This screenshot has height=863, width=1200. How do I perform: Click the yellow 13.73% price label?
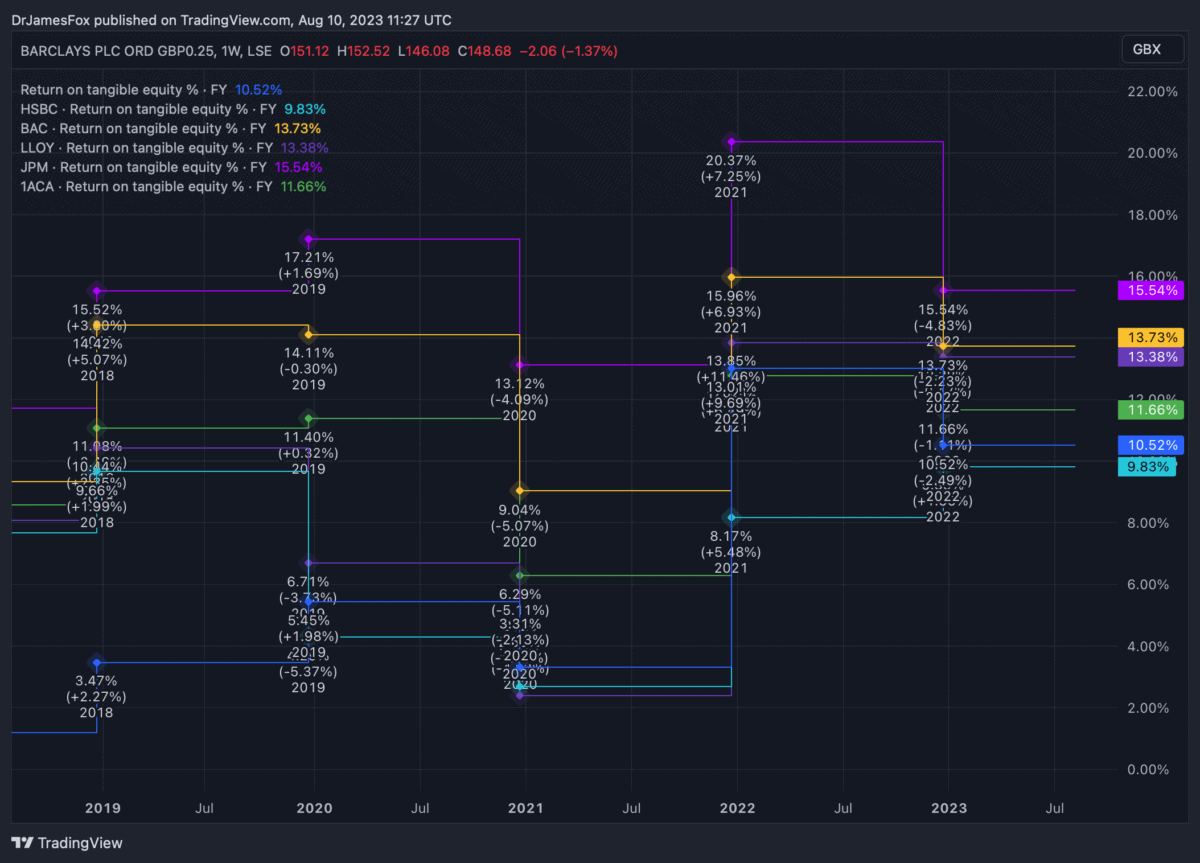[1150, 338]
